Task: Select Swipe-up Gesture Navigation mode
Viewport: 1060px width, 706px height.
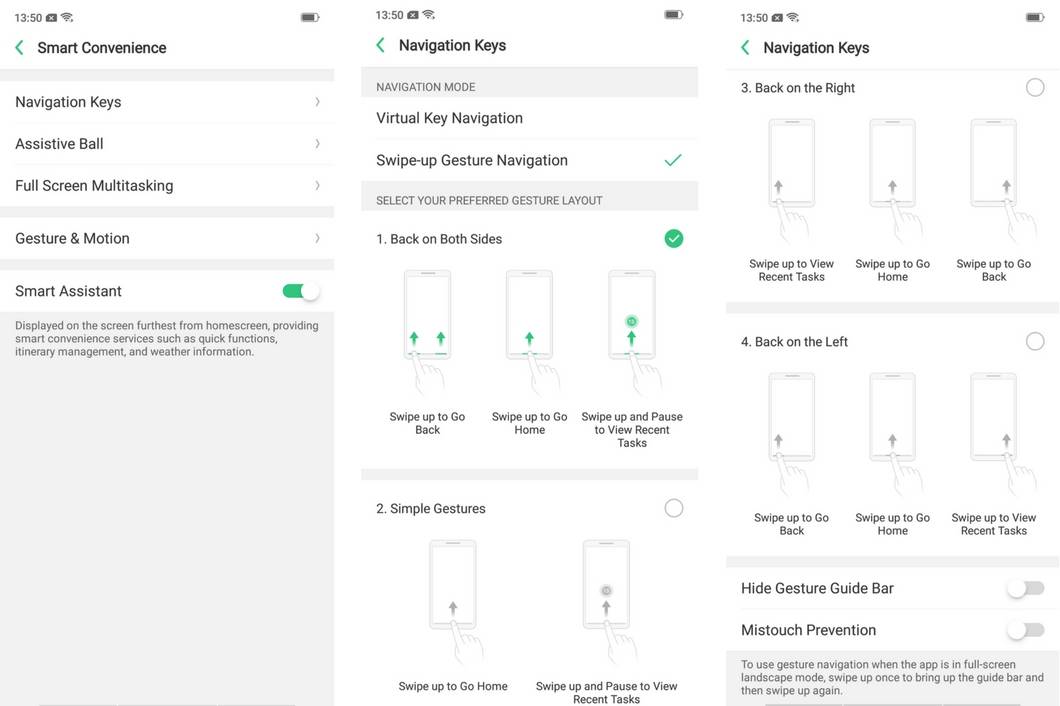Action: tap(529, 160)
